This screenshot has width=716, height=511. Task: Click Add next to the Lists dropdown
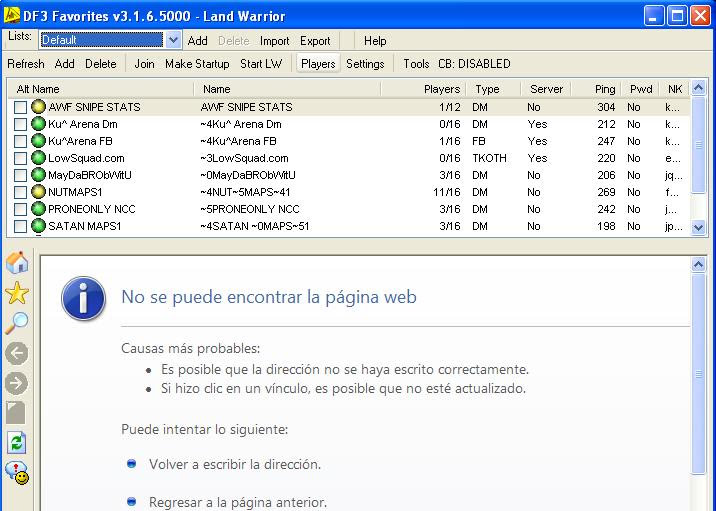[197, 41]
